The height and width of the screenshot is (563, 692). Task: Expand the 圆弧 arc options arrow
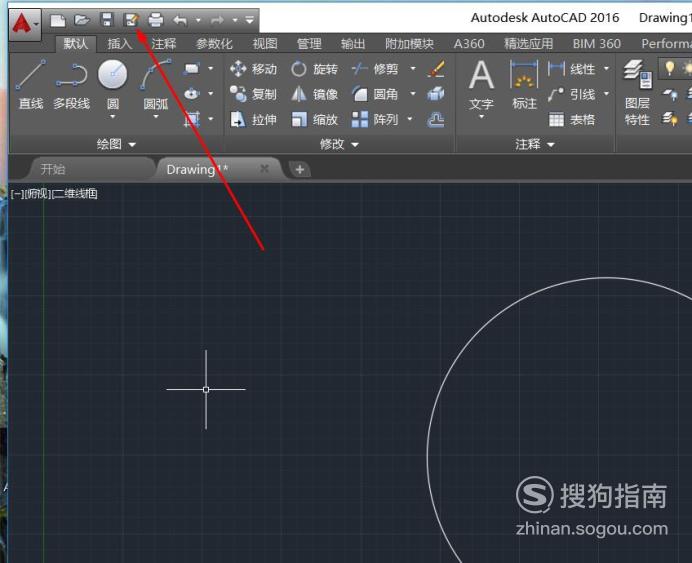pos(156,117)
